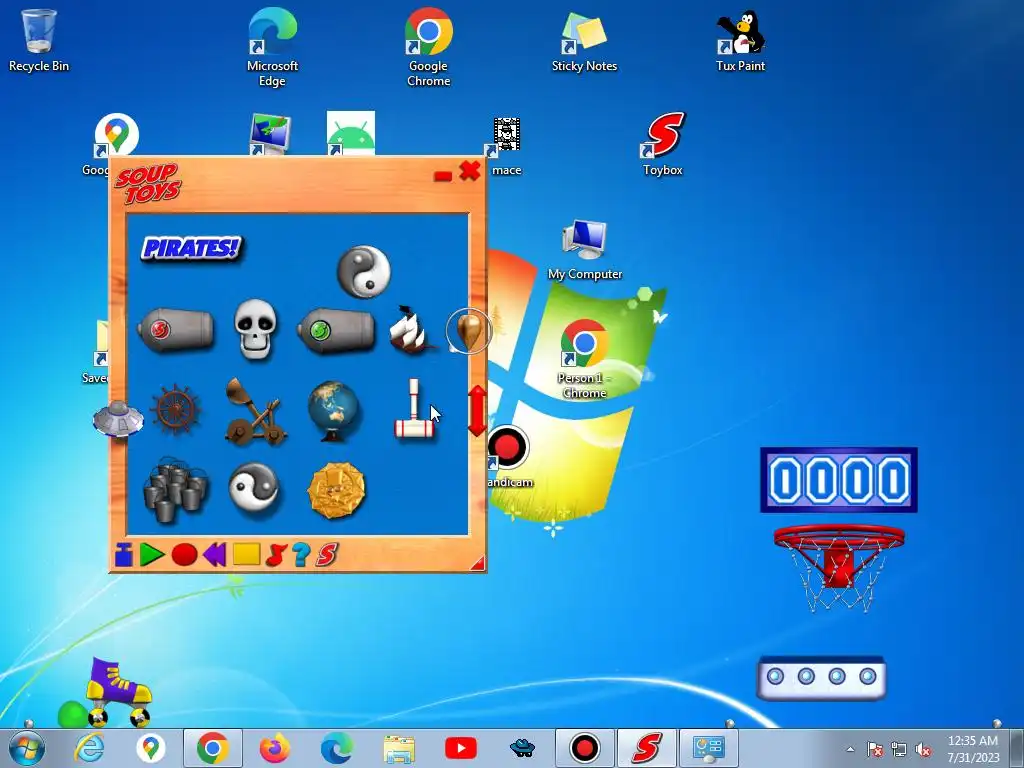Click the Soup Toys taskbar button
The image size is (1024, 768).
click(x=647, y=748)
